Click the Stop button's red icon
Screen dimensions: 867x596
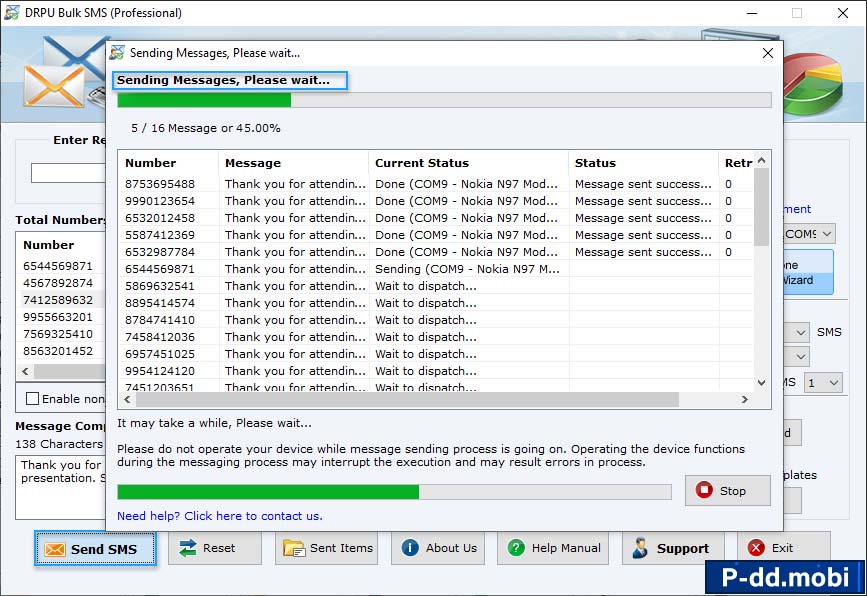point(704,490)
